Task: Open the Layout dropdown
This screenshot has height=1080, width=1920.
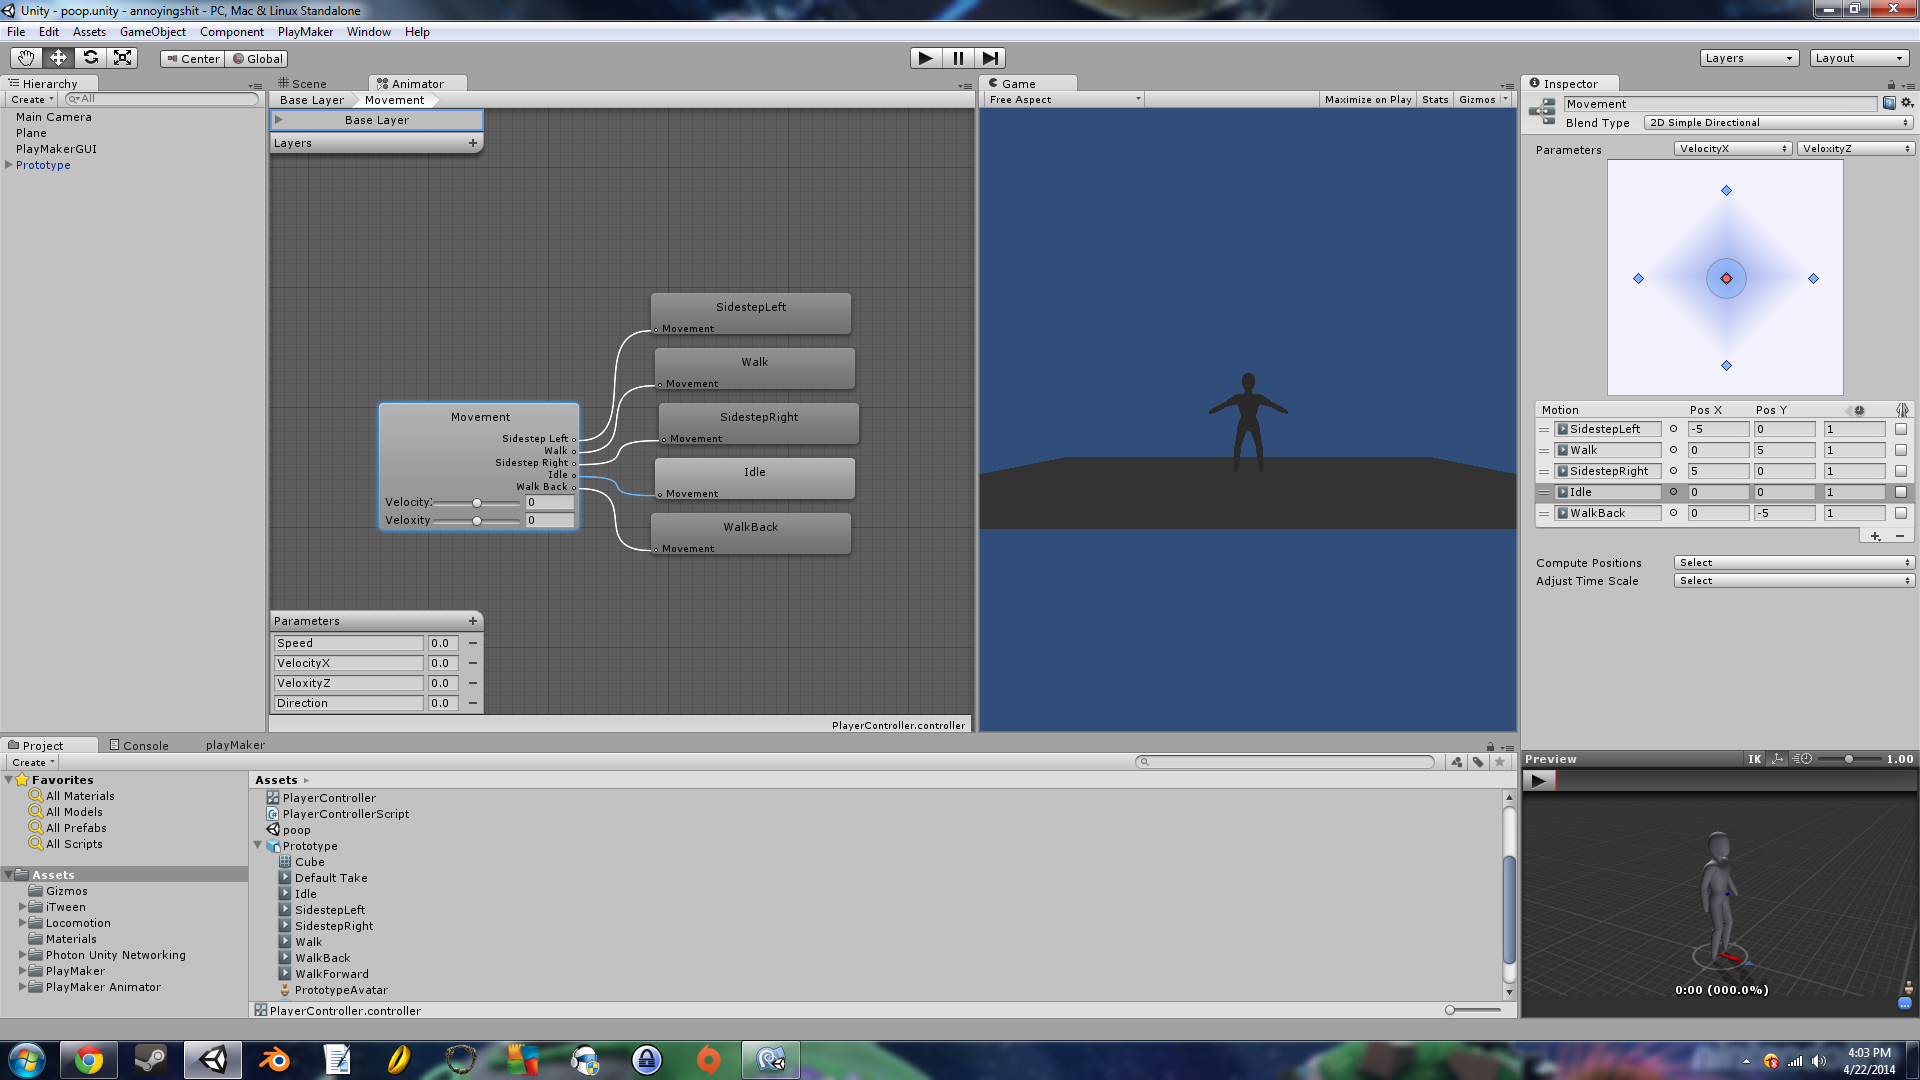Action: tap(1859, 58)
